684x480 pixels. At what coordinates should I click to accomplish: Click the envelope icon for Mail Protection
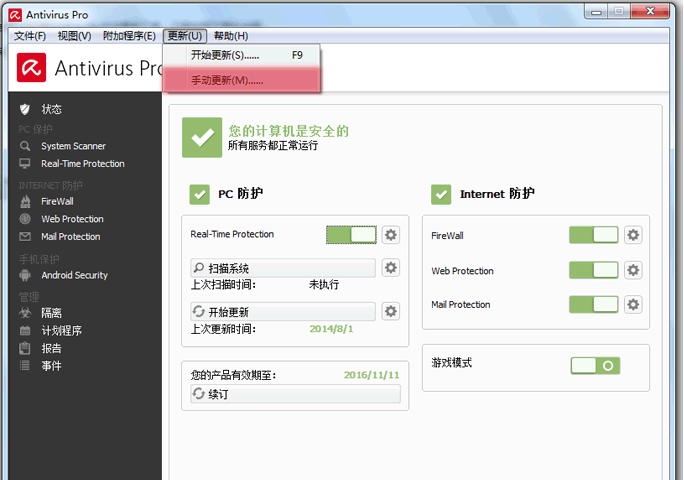pyautogui.click(x=25, y=237)
